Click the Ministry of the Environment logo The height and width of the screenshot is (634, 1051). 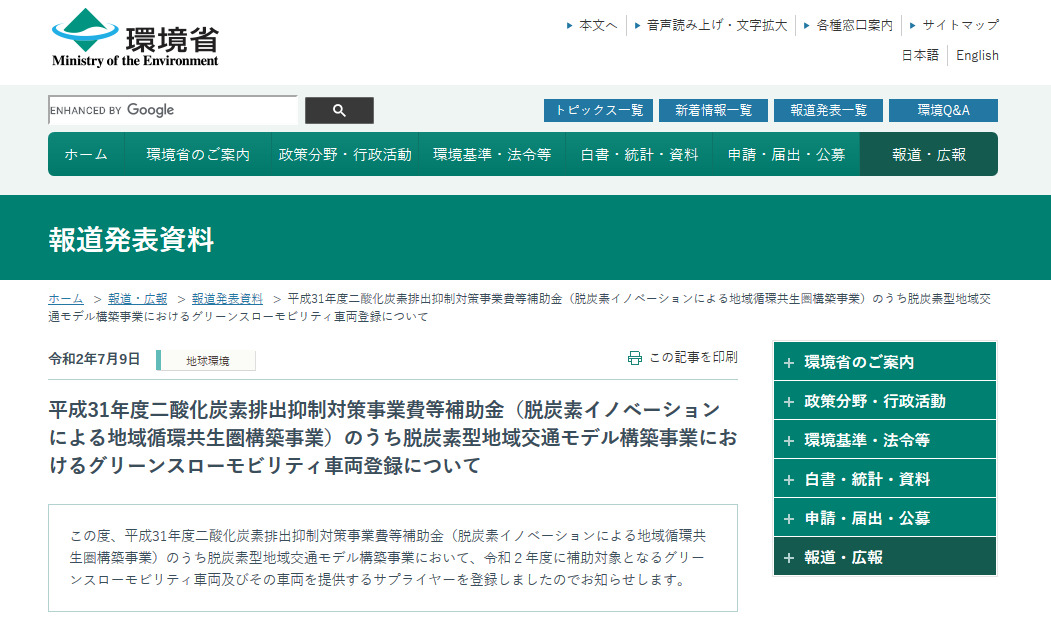pos(135,38)
